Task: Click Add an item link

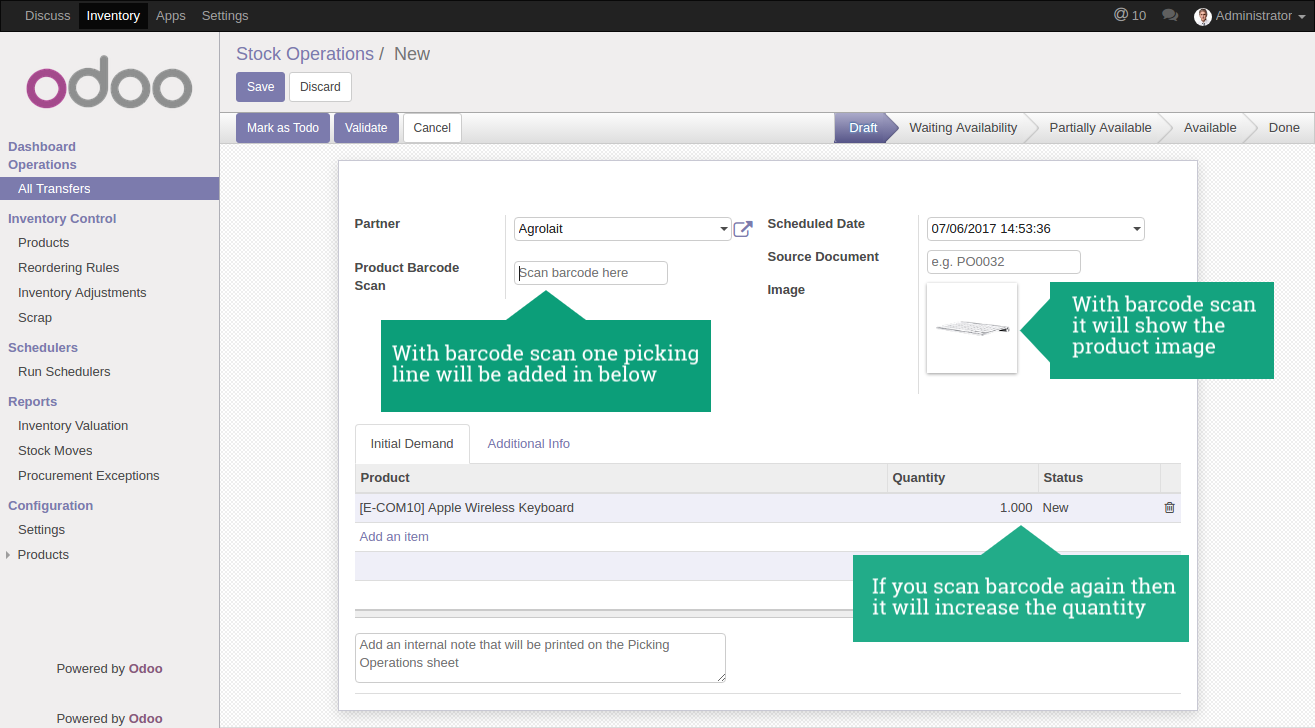Action: [x=394, y=537]
